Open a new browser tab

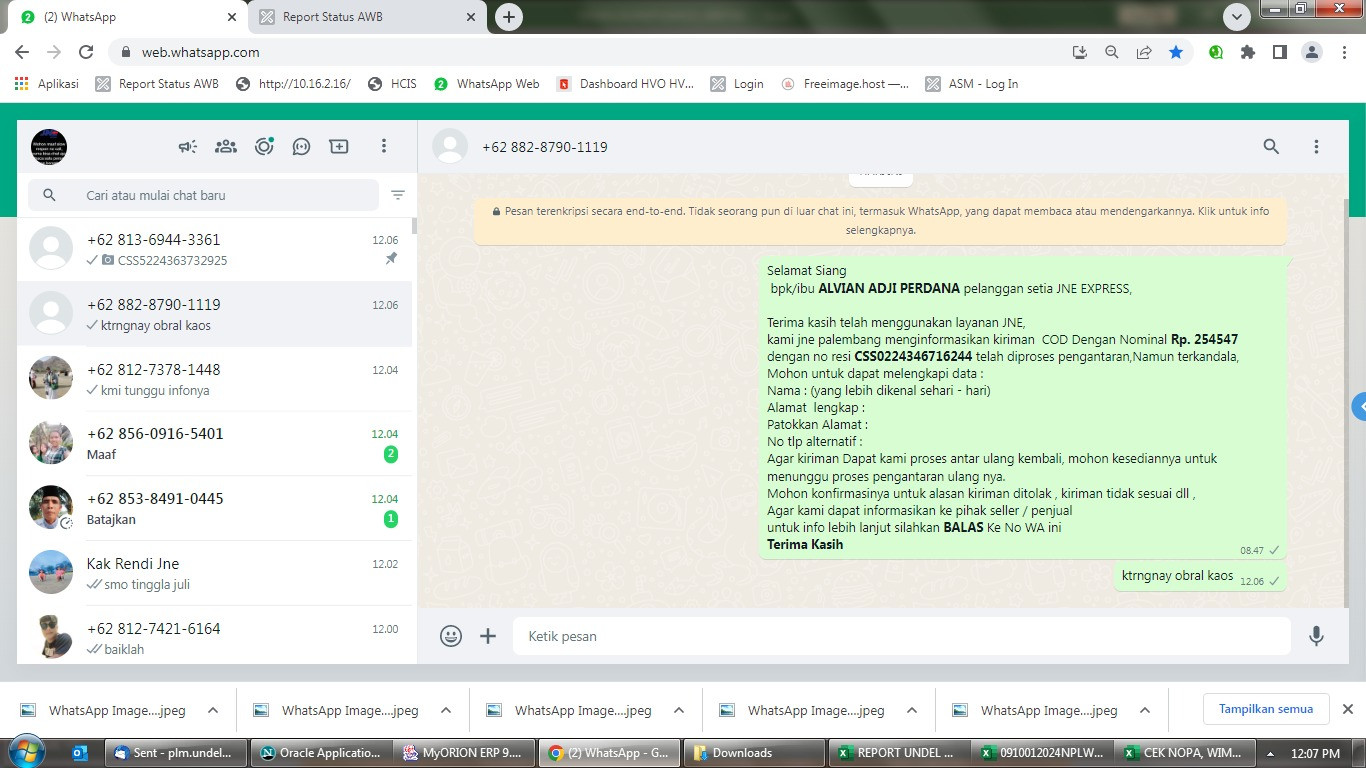pyautogui.click(x=509, y=17)
